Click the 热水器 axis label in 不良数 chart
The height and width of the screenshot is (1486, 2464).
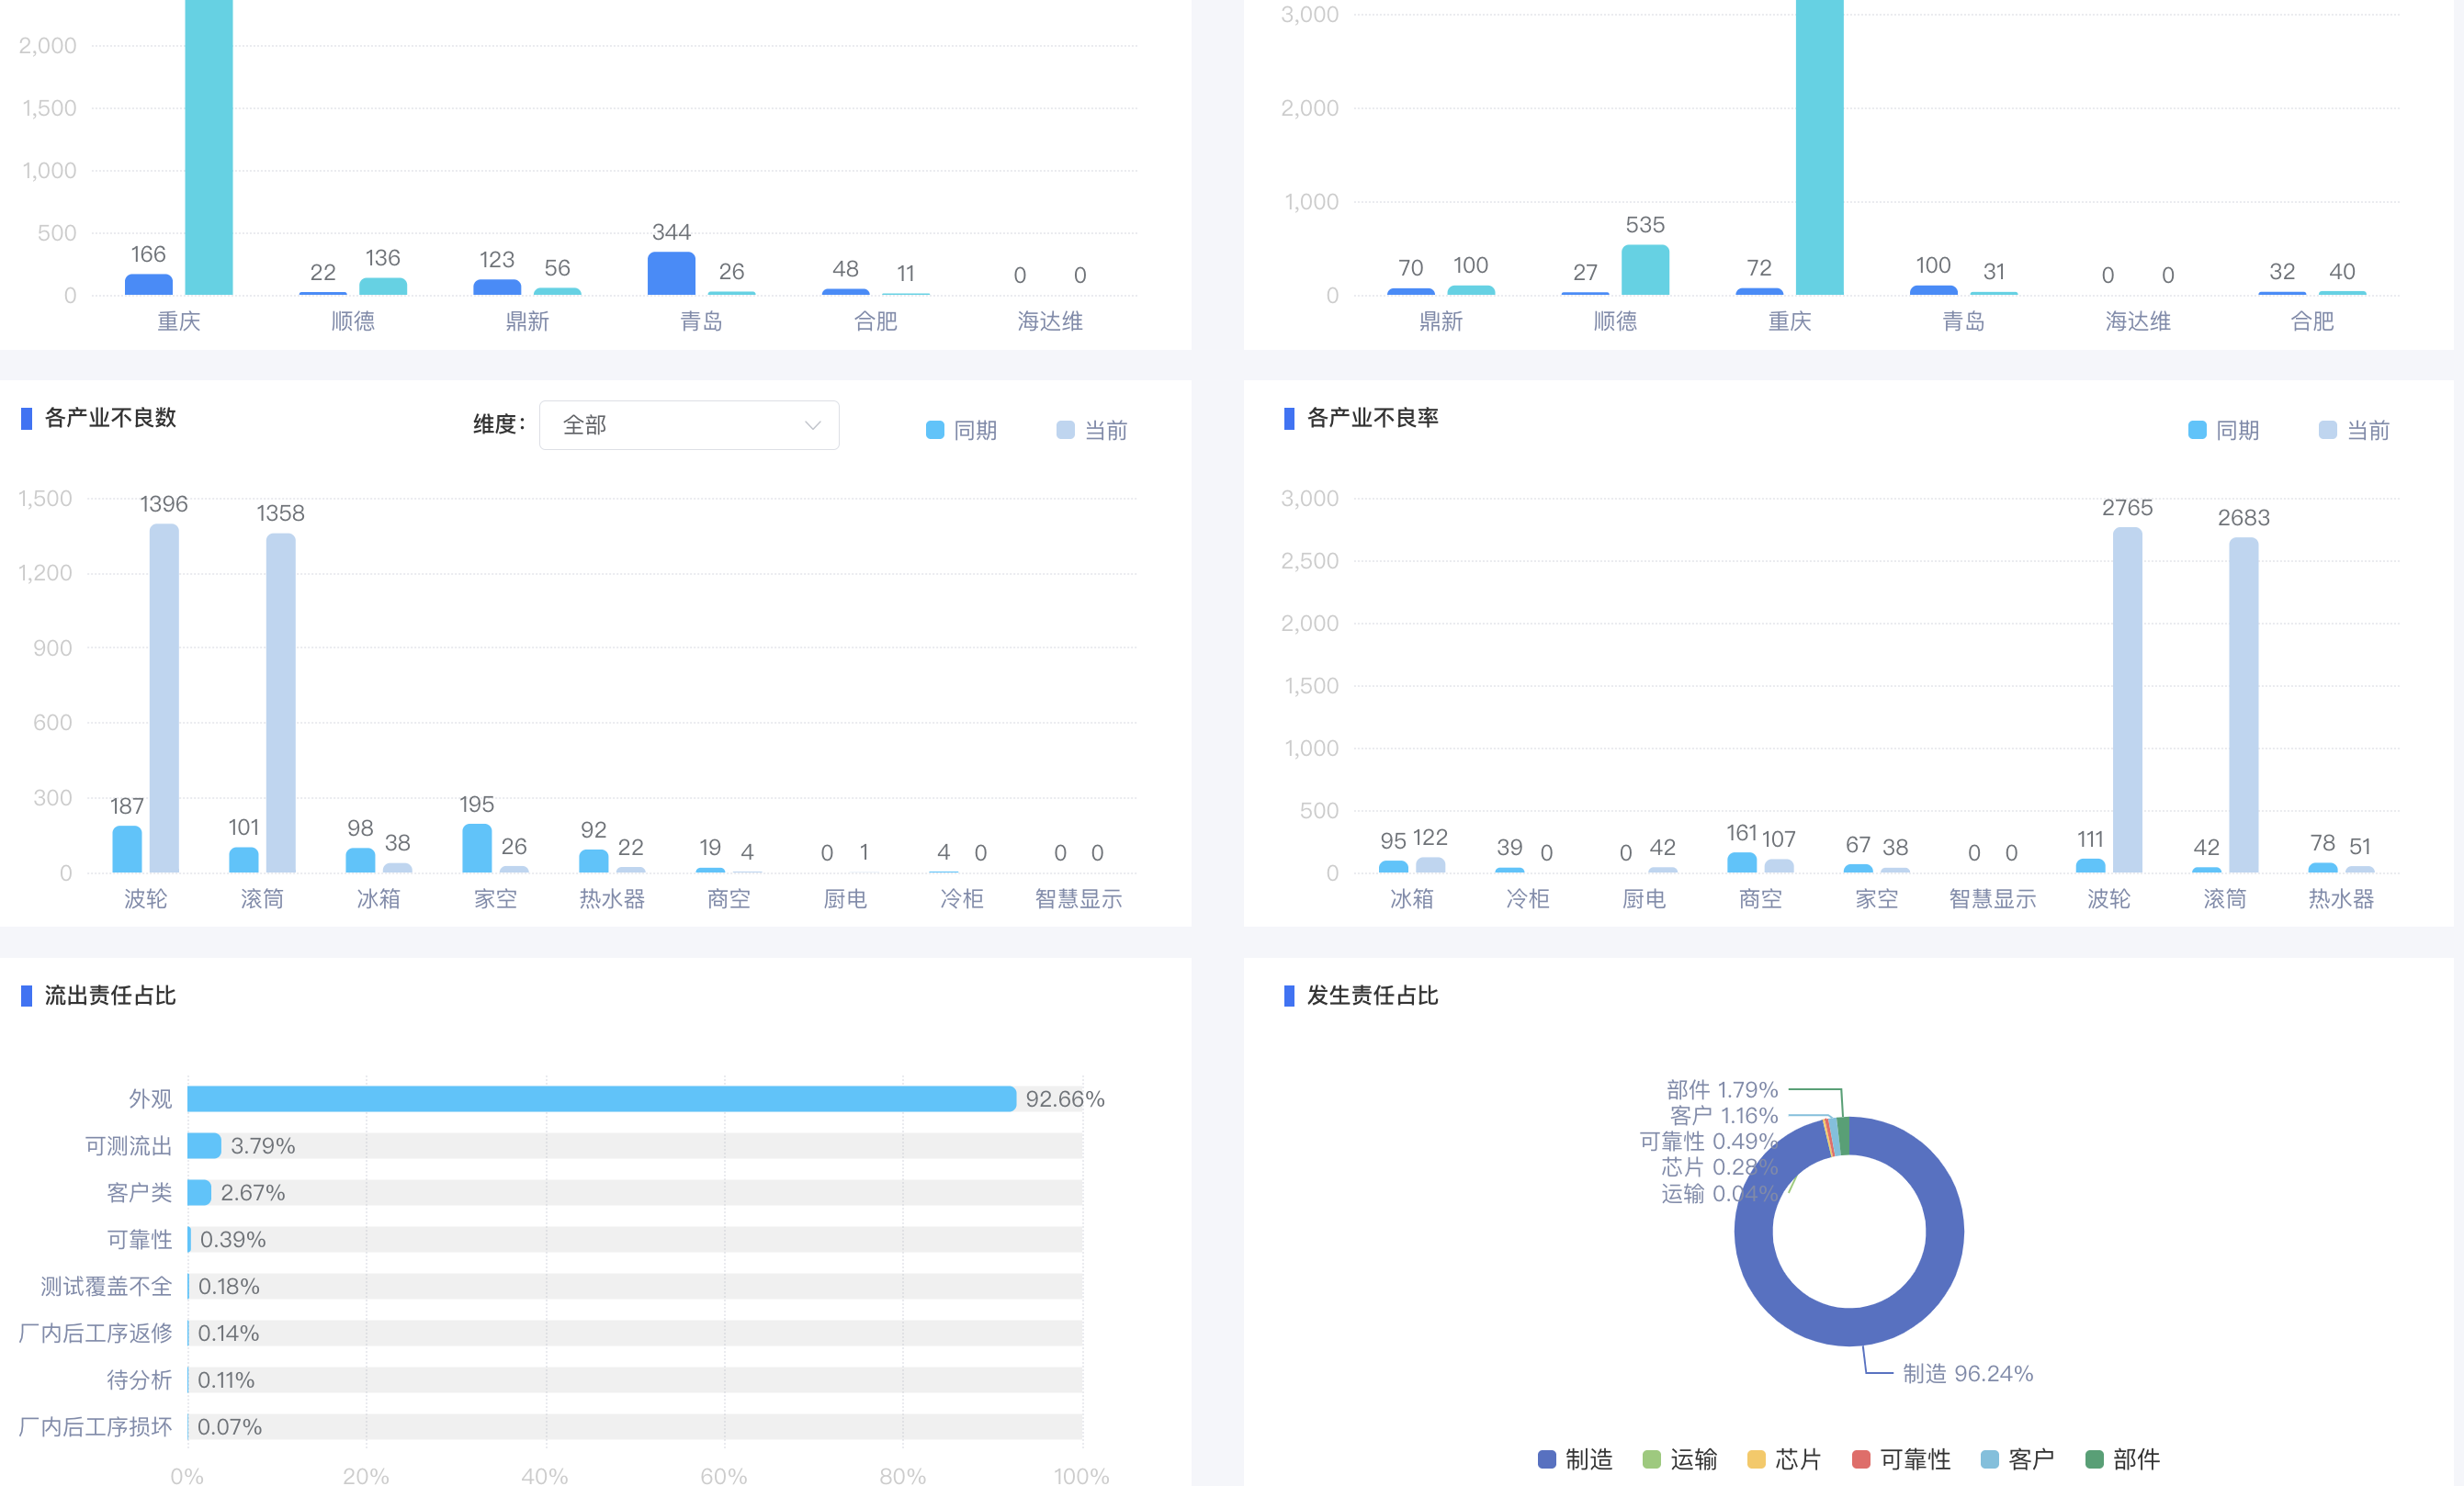click(x=612, y=899)
